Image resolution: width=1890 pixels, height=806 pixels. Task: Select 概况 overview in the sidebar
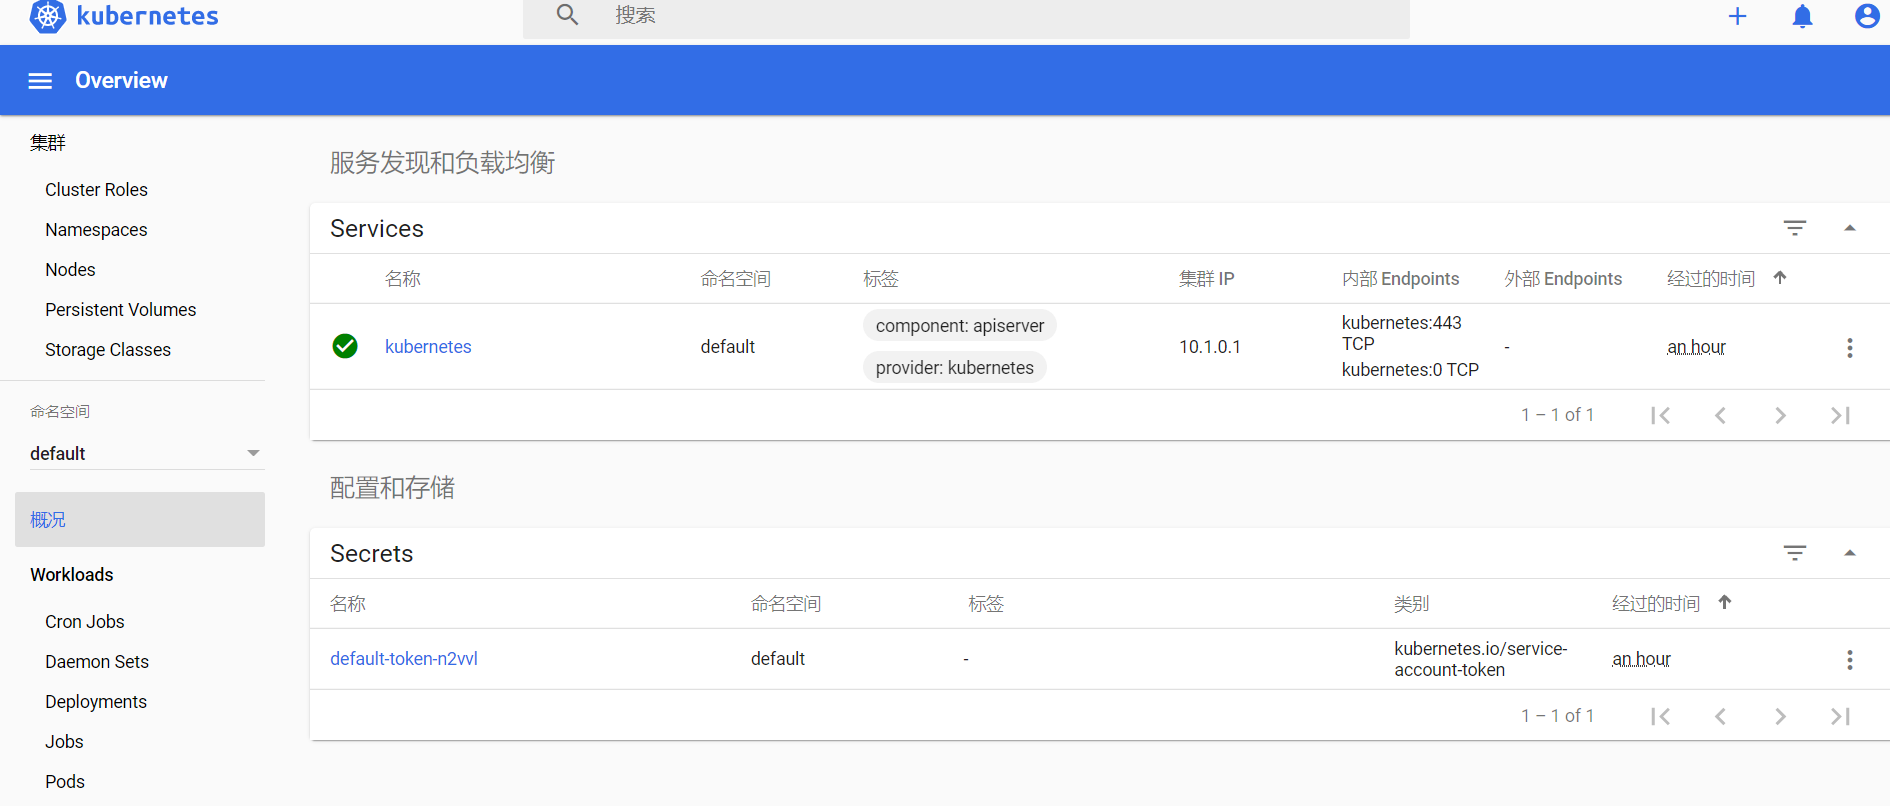[x=140, y=519]
